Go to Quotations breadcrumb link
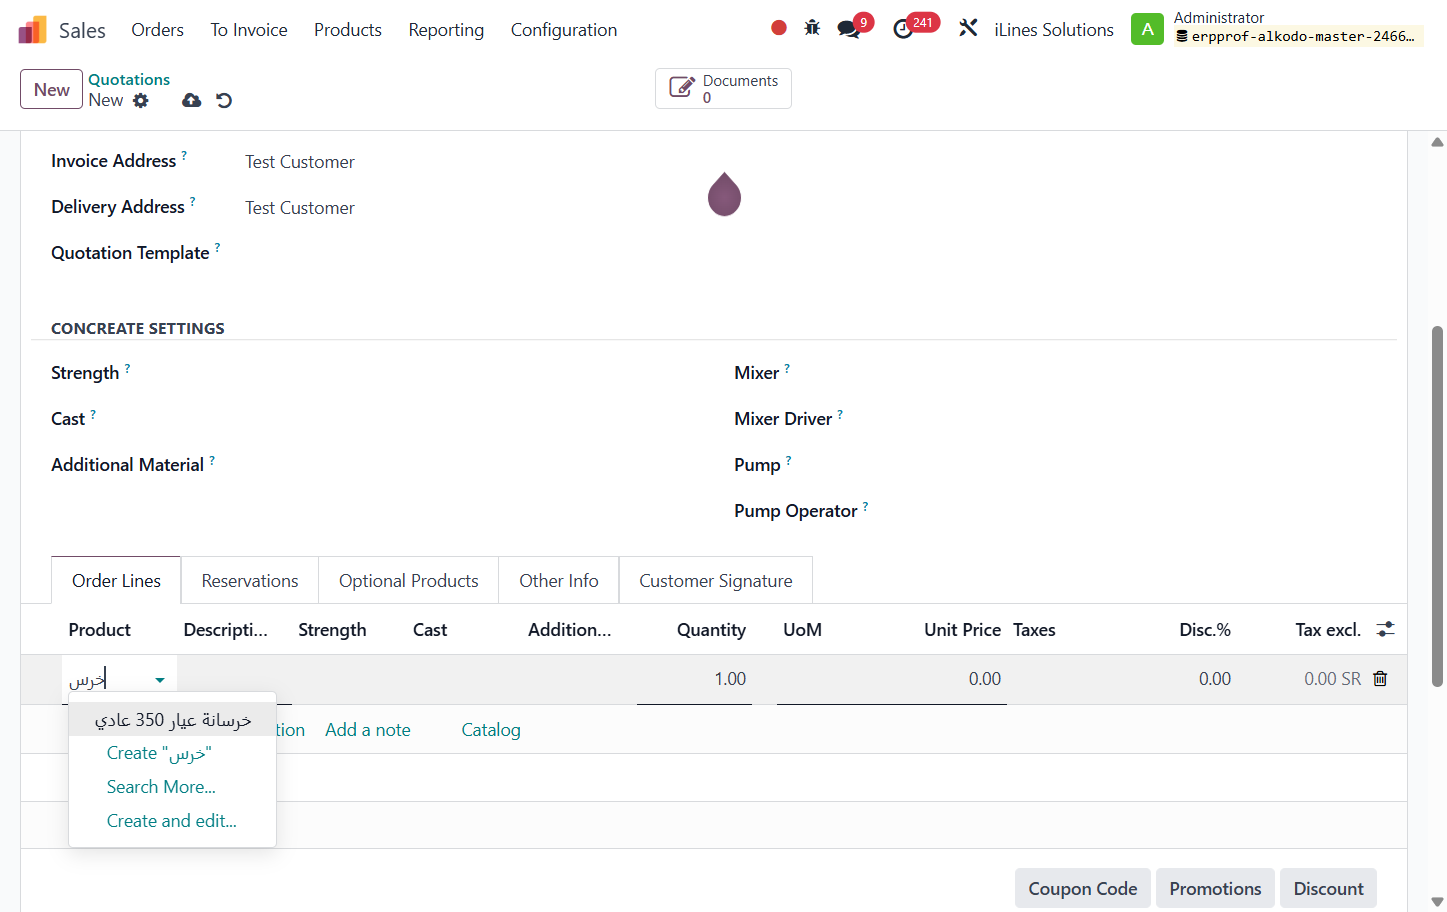This screenshot has width=1447, height=912. coord(129,79)
